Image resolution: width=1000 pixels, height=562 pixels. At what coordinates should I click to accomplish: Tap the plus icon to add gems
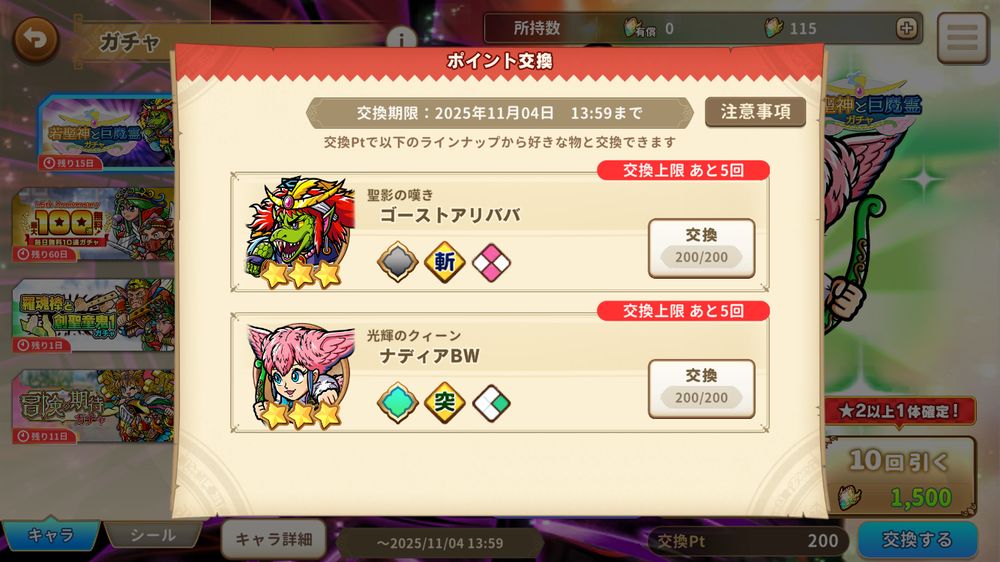coord(906,28)
